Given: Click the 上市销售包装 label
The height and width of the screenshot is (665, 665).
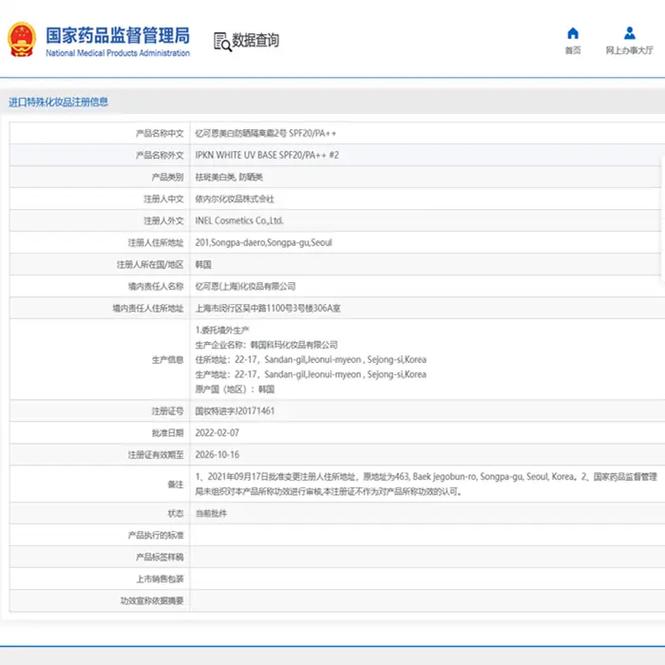Looking at the screenshot, I should 159,579.
